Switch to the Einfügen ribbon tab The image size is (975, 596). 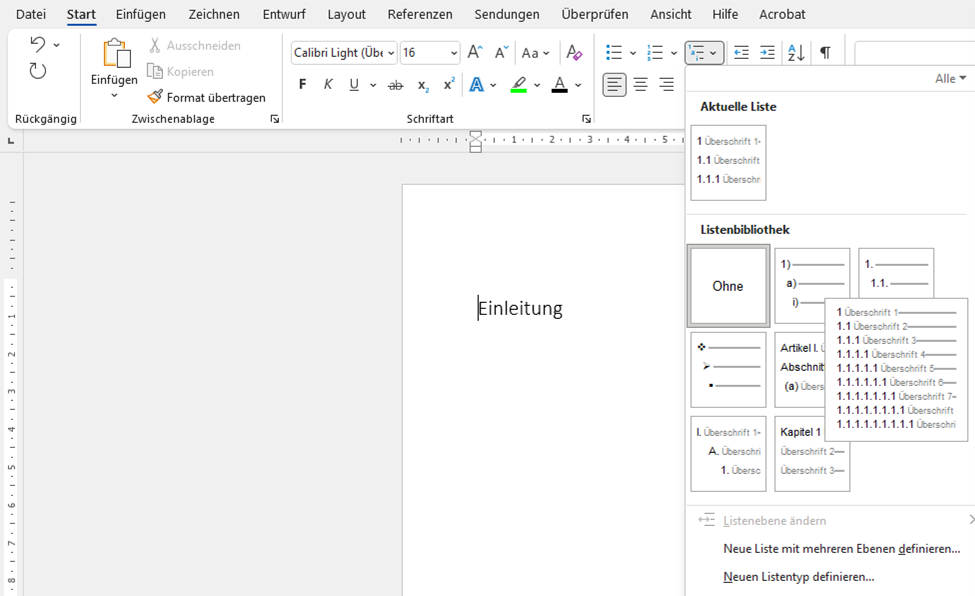click(x=141, y=14)
